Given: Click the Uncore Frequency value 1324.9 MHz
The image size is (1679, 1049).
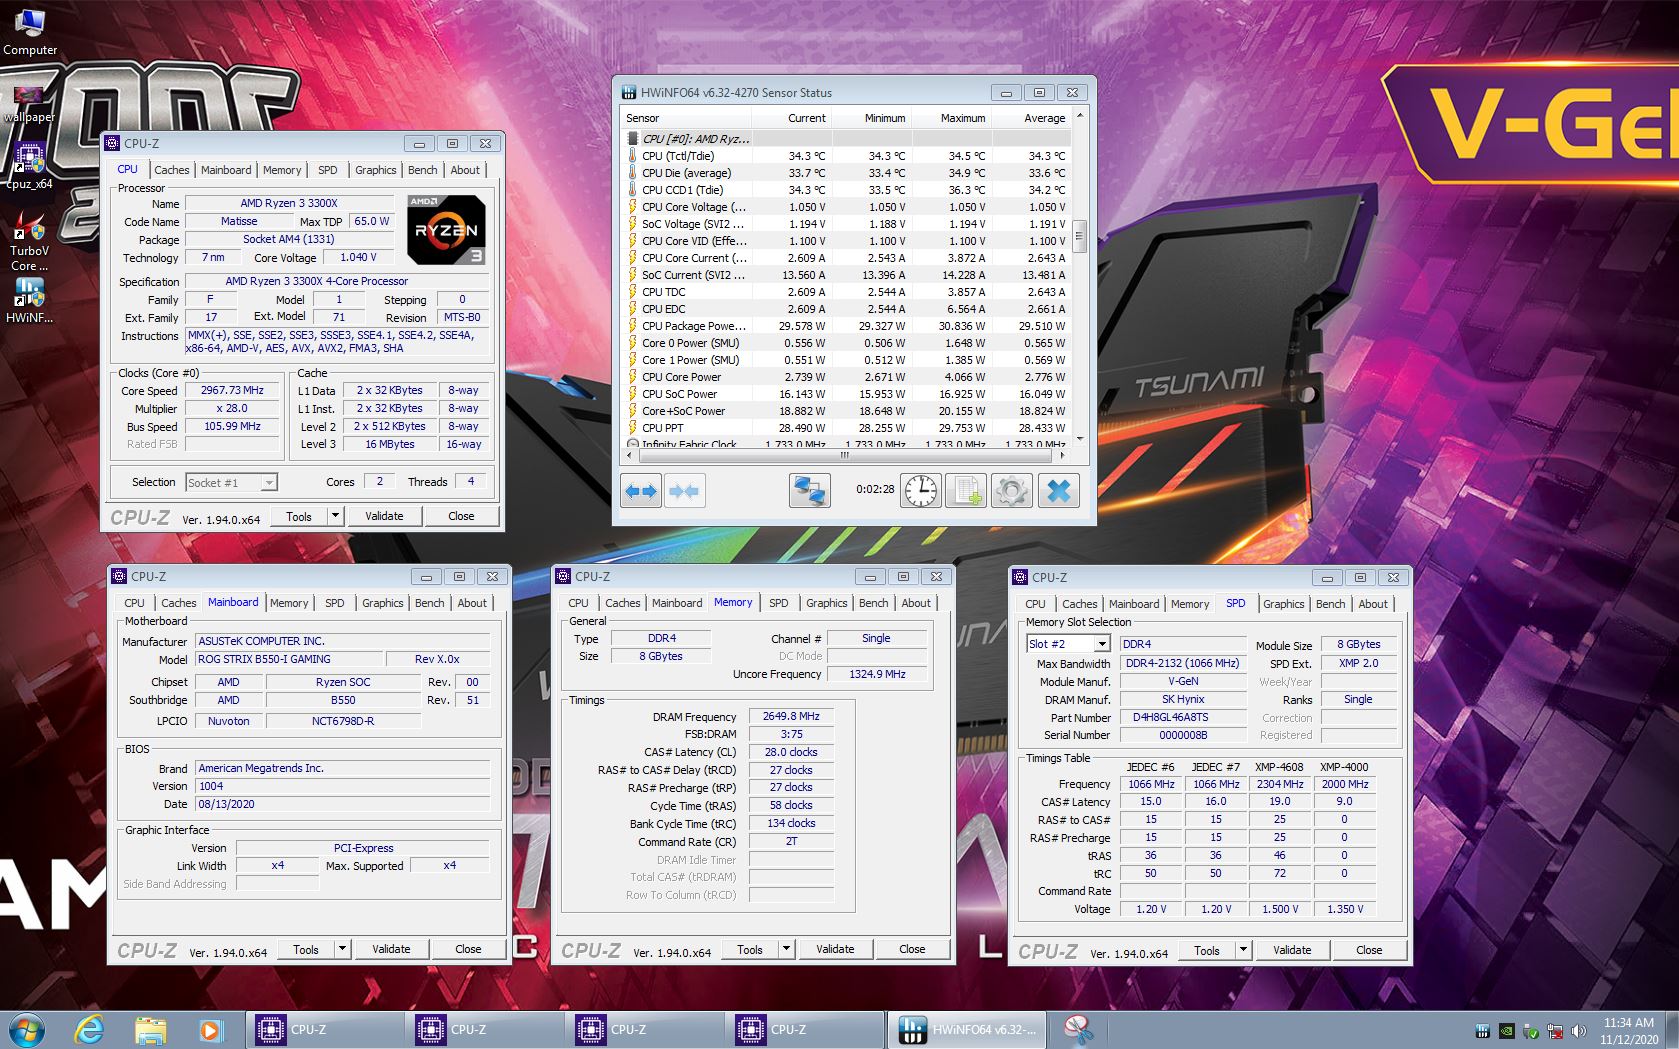Looking at the screenshot, I should point(876,675).
